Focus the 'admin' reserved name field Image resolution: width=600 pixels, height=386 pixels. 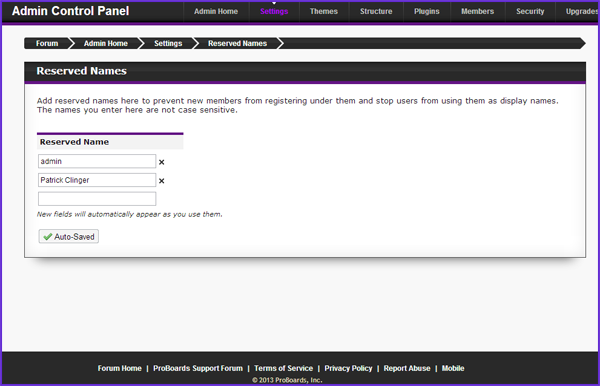tap(97, 161)
